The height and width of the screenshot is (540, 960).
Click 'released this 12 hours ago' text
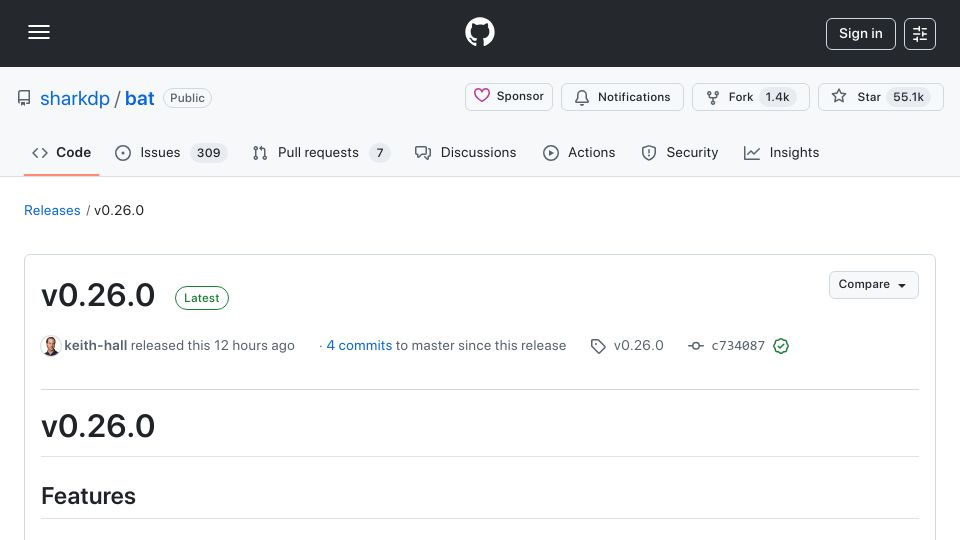pyautogui.click(x=212, y=345)
